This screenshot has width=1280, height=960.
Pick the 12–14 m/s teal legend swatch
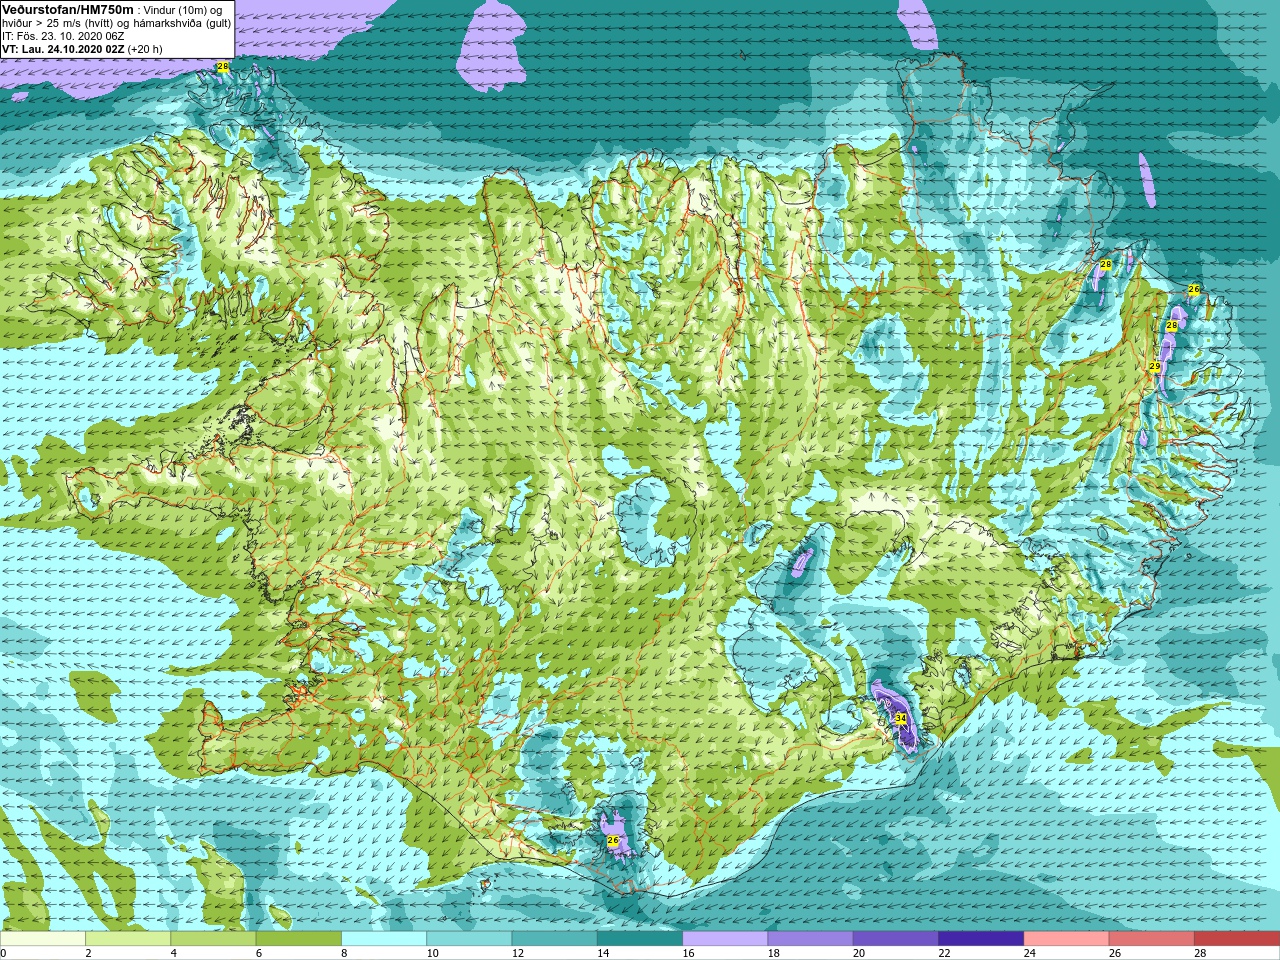554,939
